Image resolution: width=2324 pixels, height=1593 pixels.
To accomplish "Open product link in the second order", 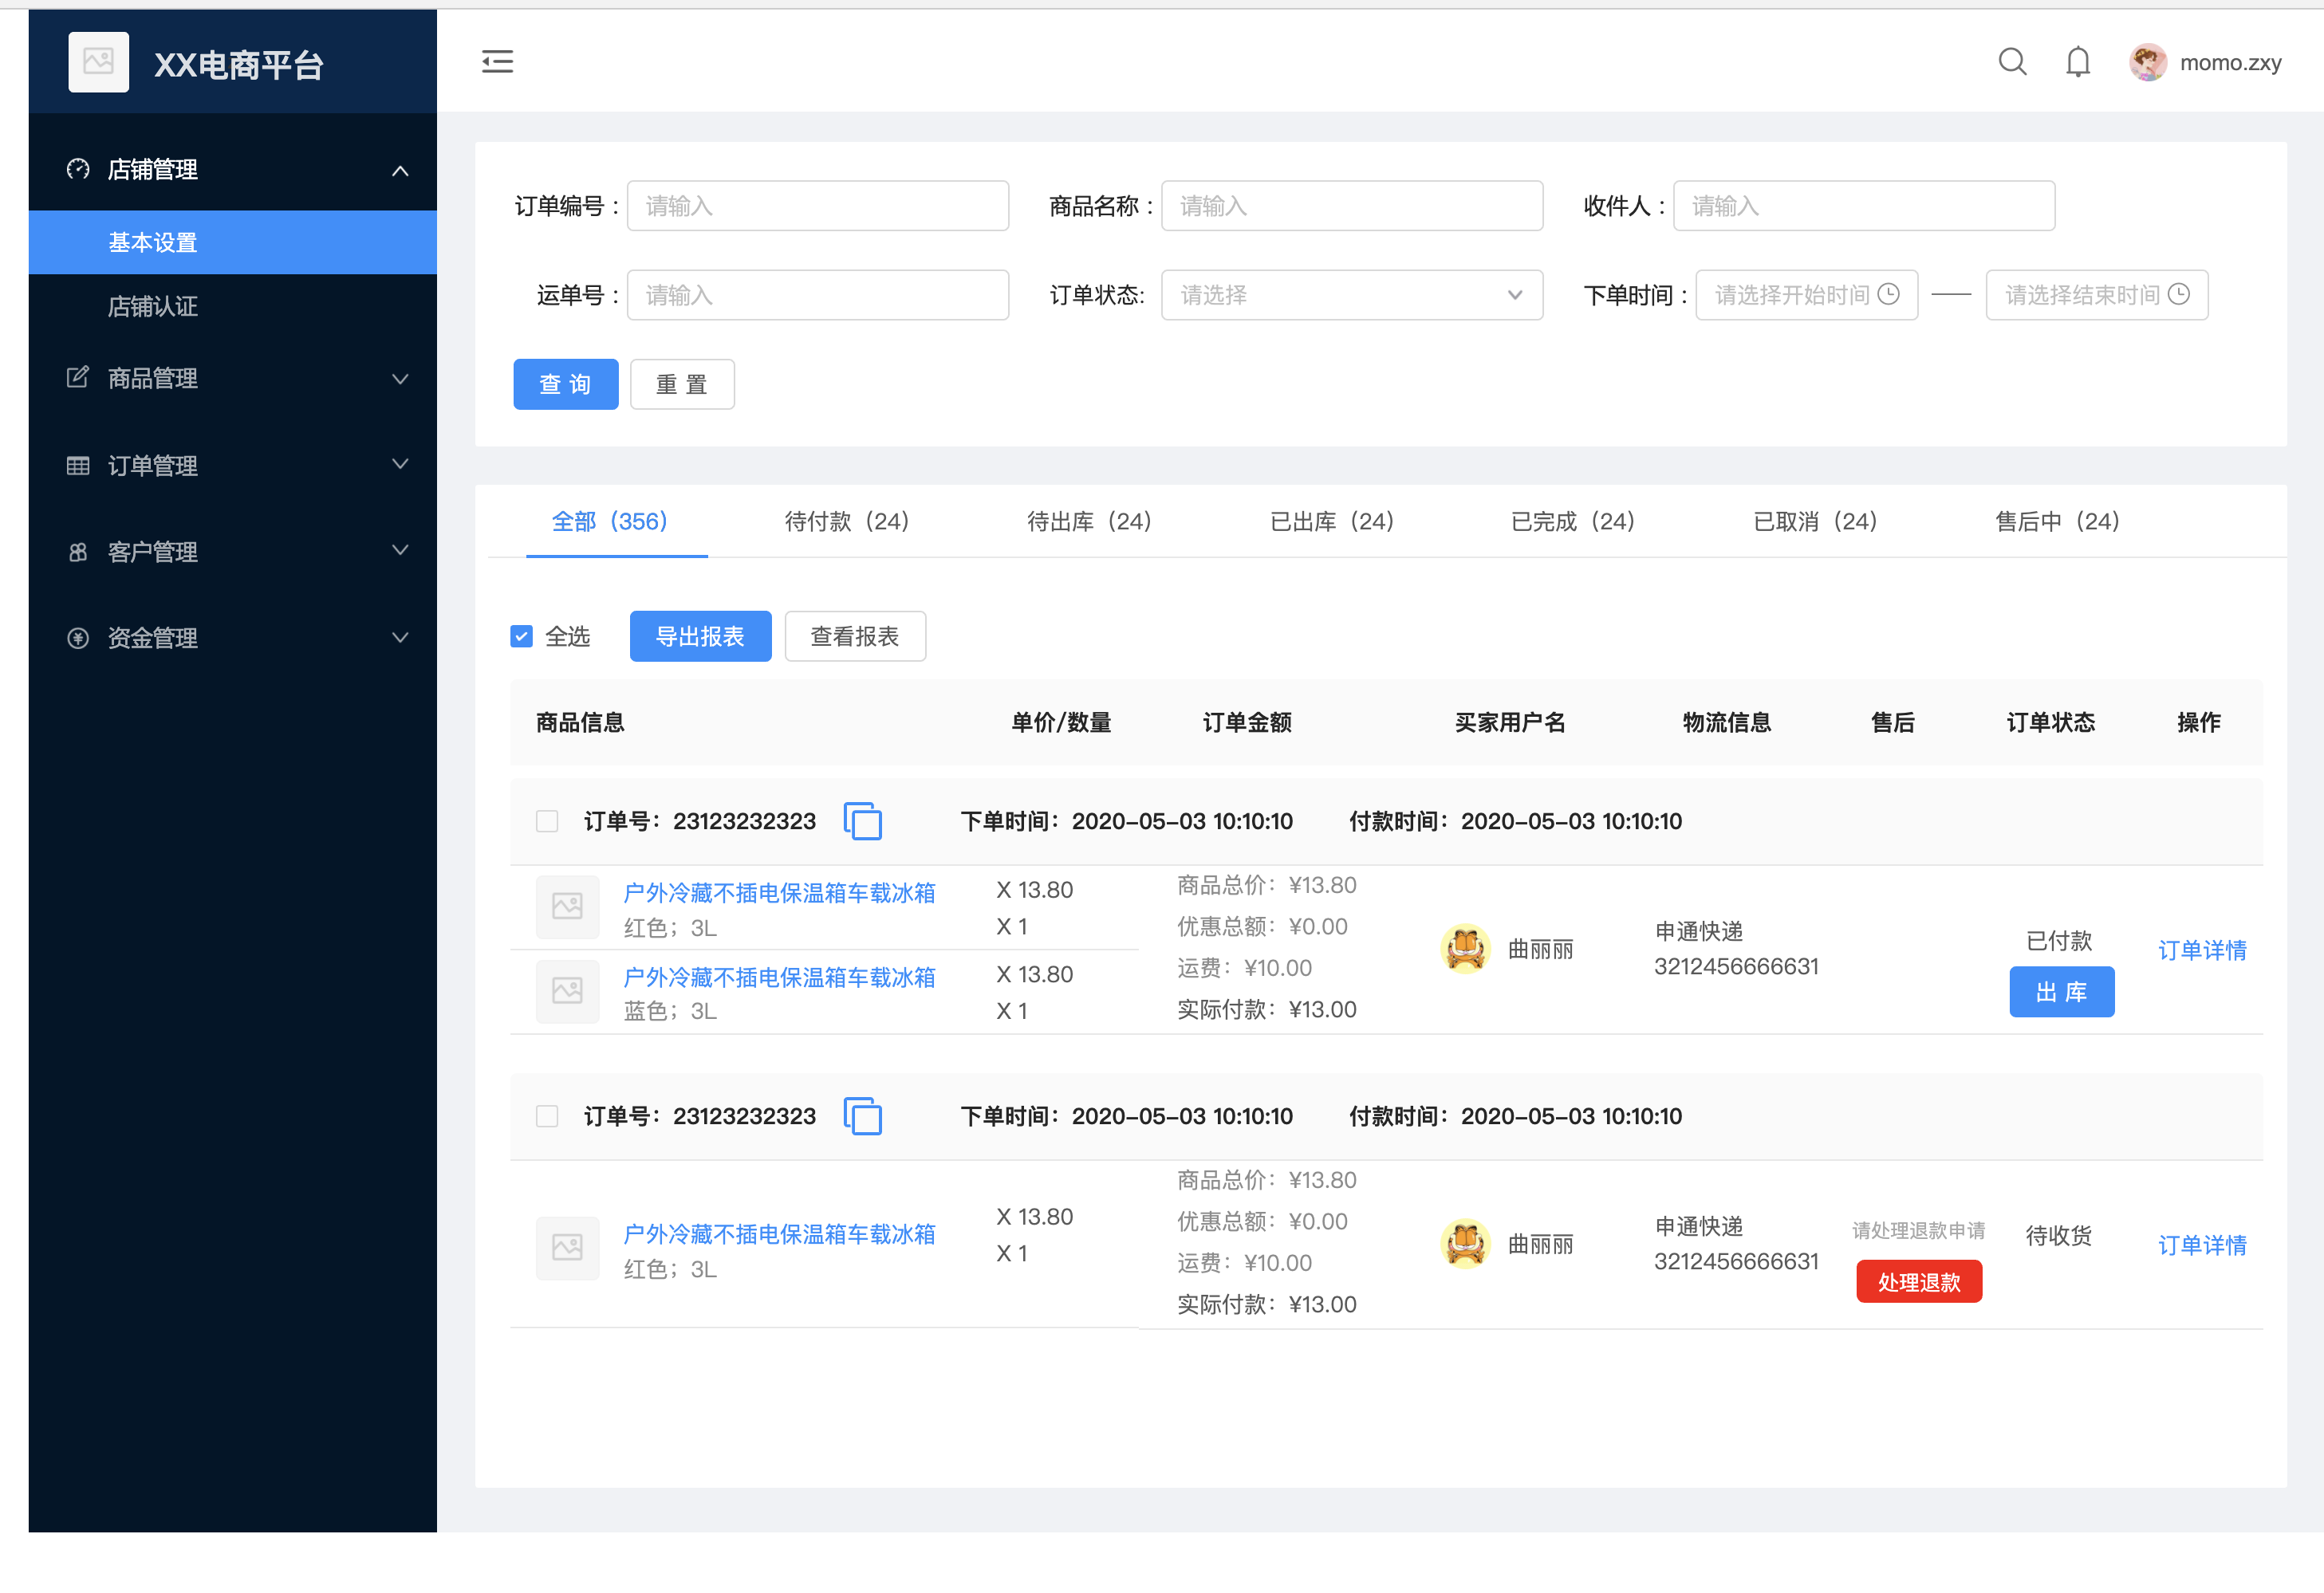I will click(x=779, y=1233).
